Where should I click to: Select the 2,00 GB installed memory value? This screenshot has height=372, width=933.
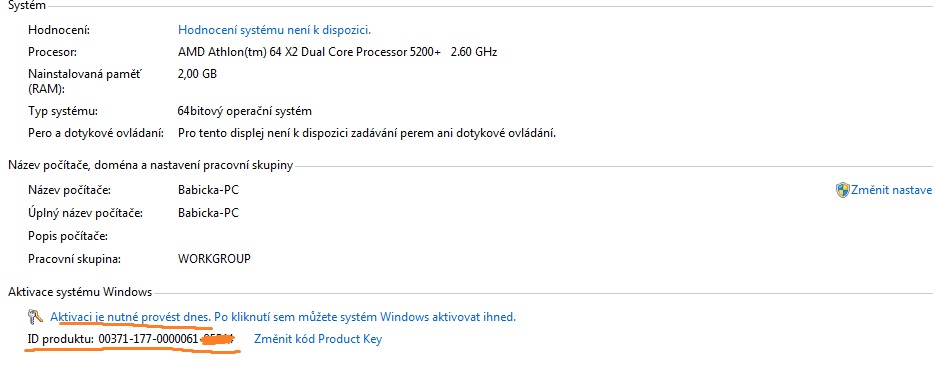tap(198, 75)
